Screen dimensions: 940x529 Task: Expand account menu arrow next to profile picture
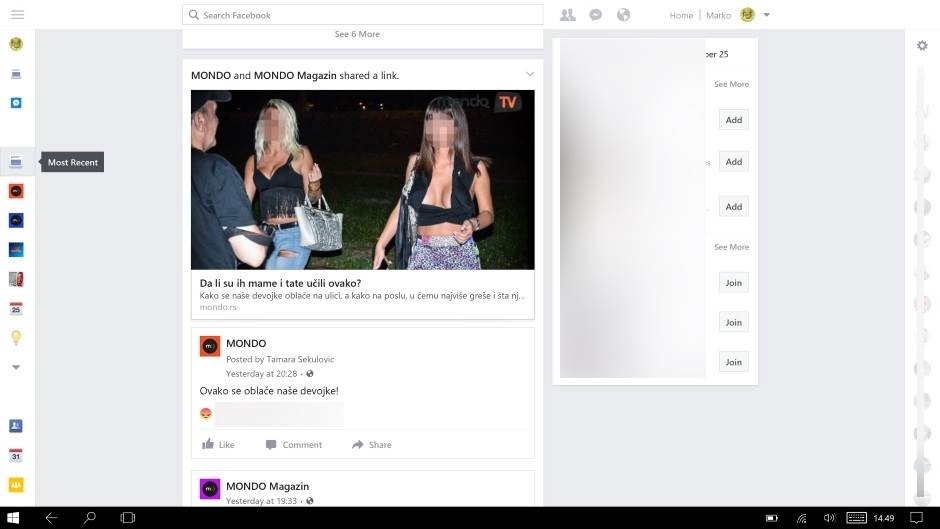(767, 15)
